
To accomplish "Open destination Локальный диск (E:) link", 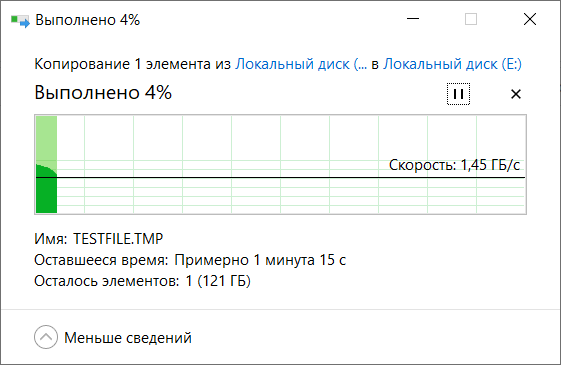I will point(452,64).
